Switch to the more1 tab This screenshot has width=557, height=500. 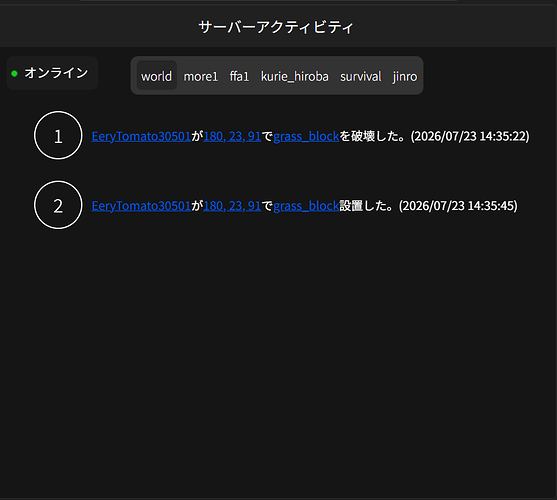(201, 76)
